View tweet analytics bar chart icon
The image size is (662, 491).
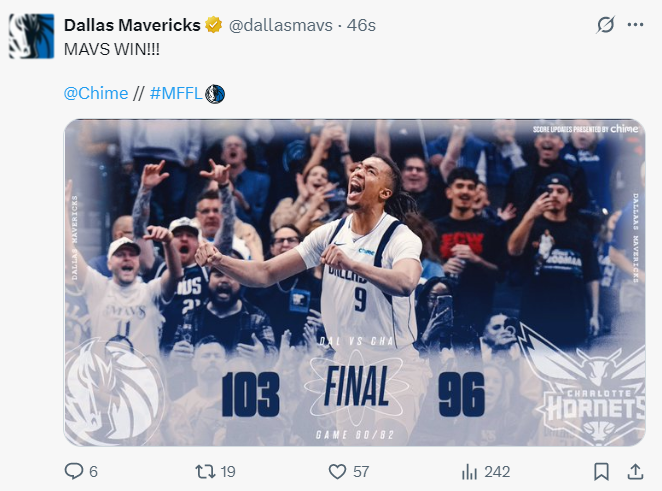pyautogui.click(x=469, y=472)
